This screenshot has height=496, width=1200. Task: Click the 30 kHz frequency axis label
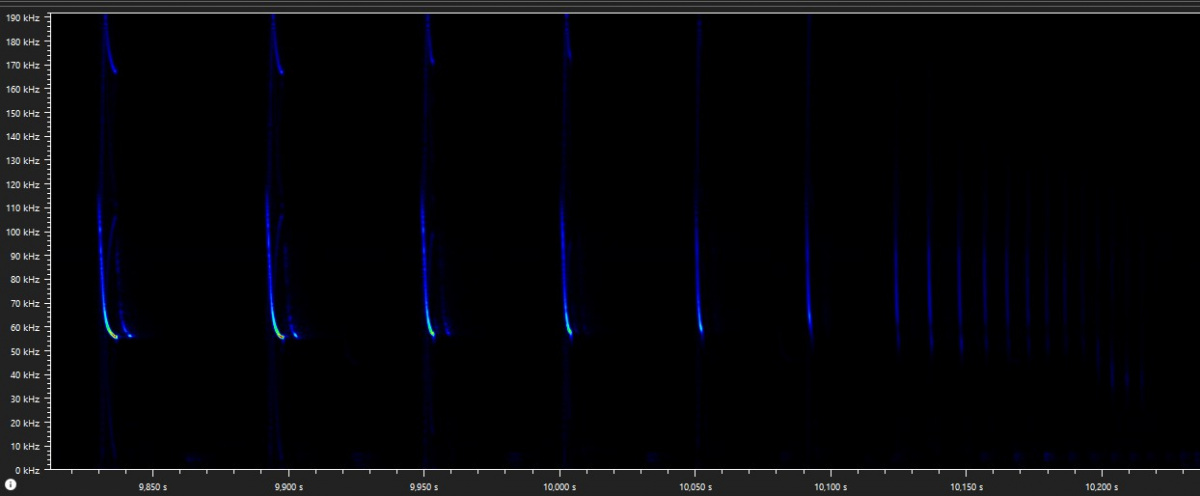pos(24,399)
